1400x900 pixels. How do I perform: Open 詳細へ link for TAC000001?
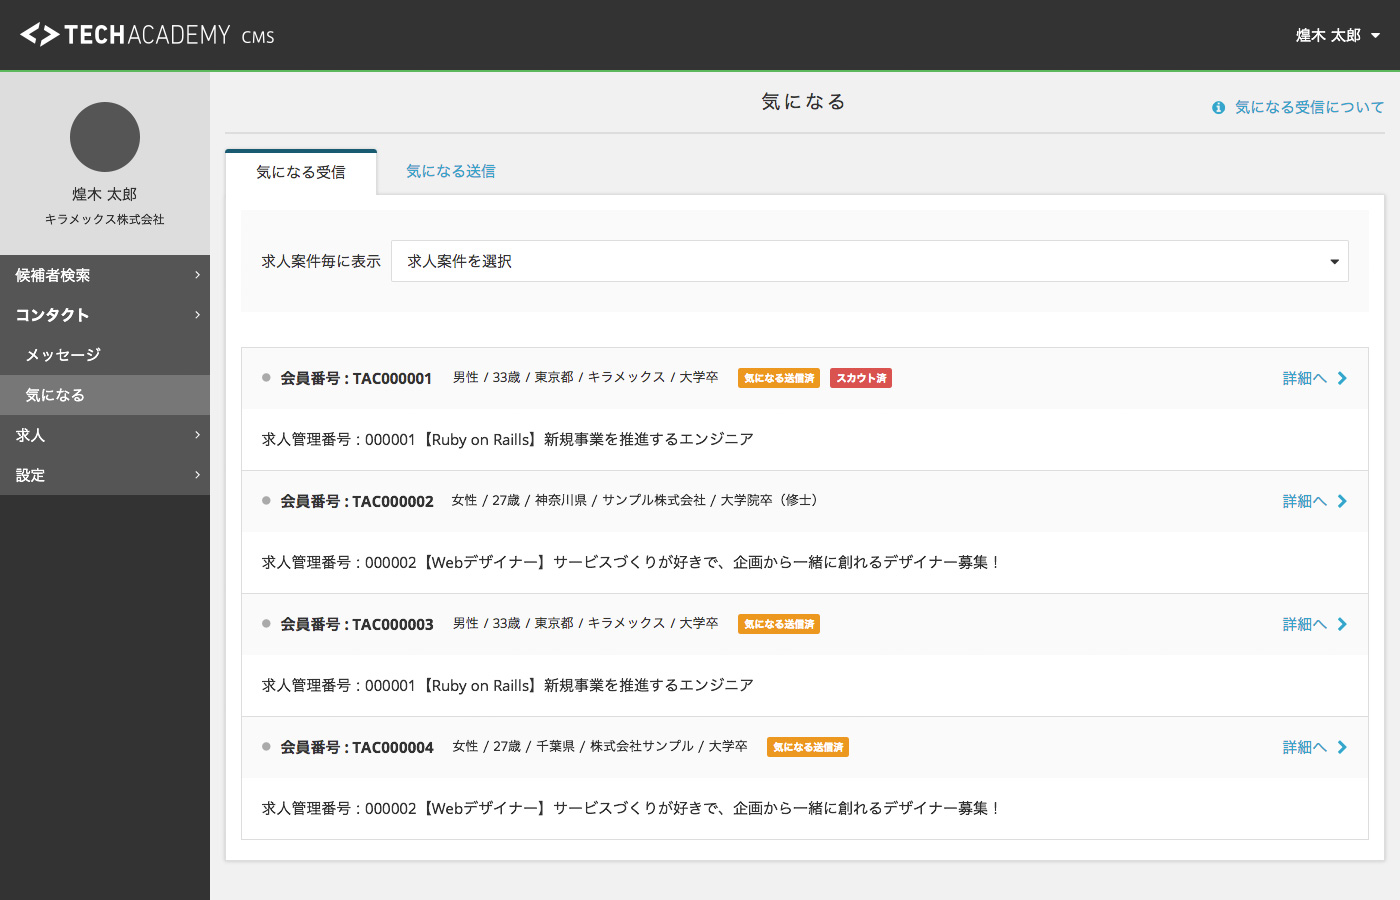(1314, 378)
